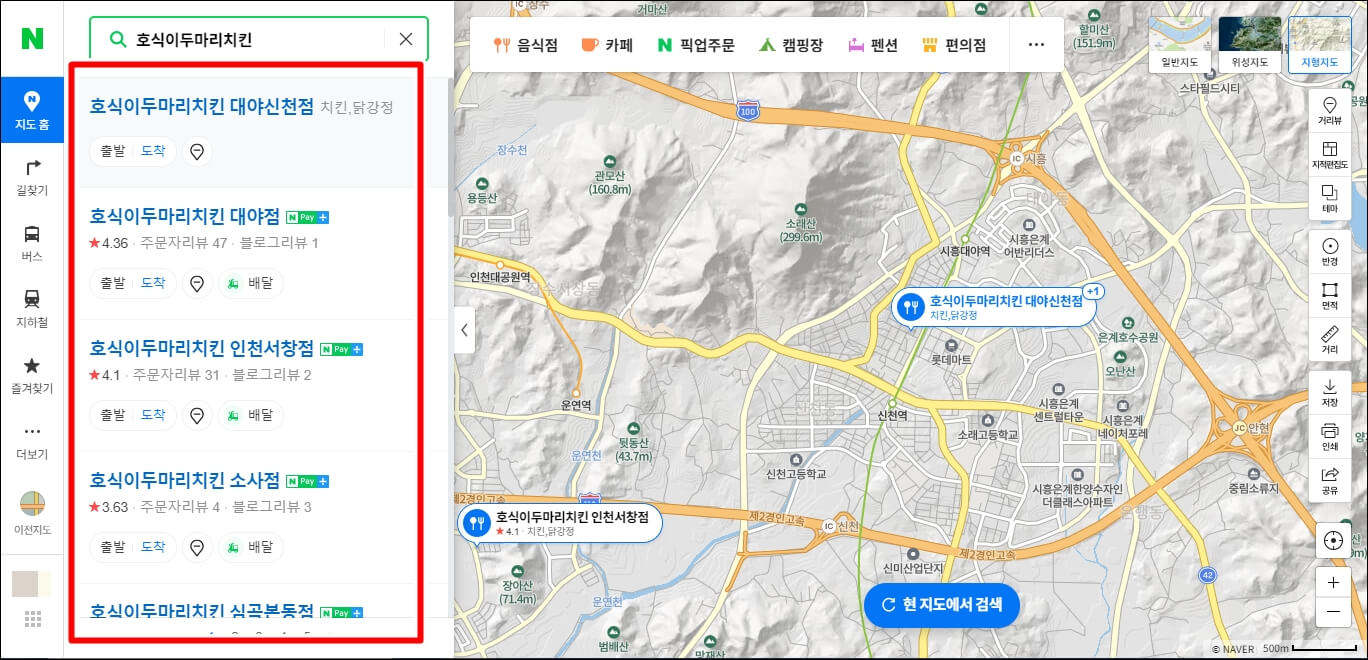This screenshot has width=1368, height=660.
Task: Open 테마 theme layers
Action: [x=1329, y=198]
